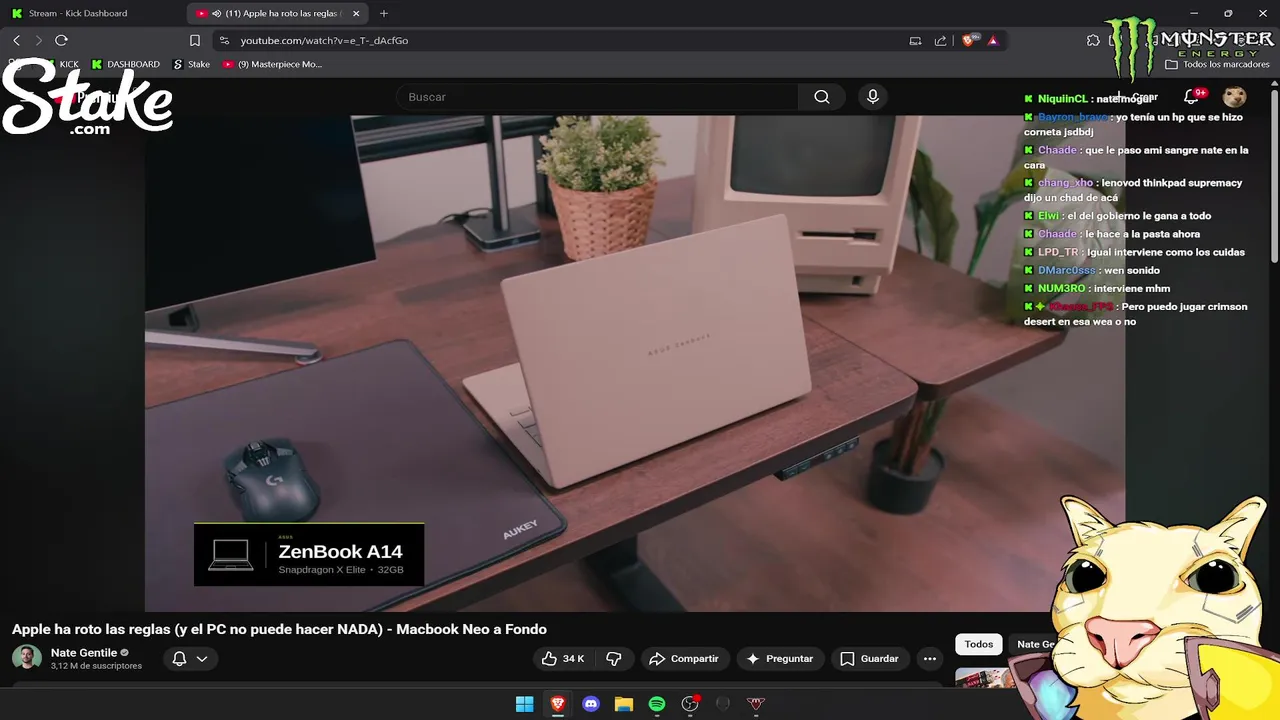Image resolution: width=1280 pixels, height=720 pixels.
Task: Open Windows Start menu
Action: point(524,704)
